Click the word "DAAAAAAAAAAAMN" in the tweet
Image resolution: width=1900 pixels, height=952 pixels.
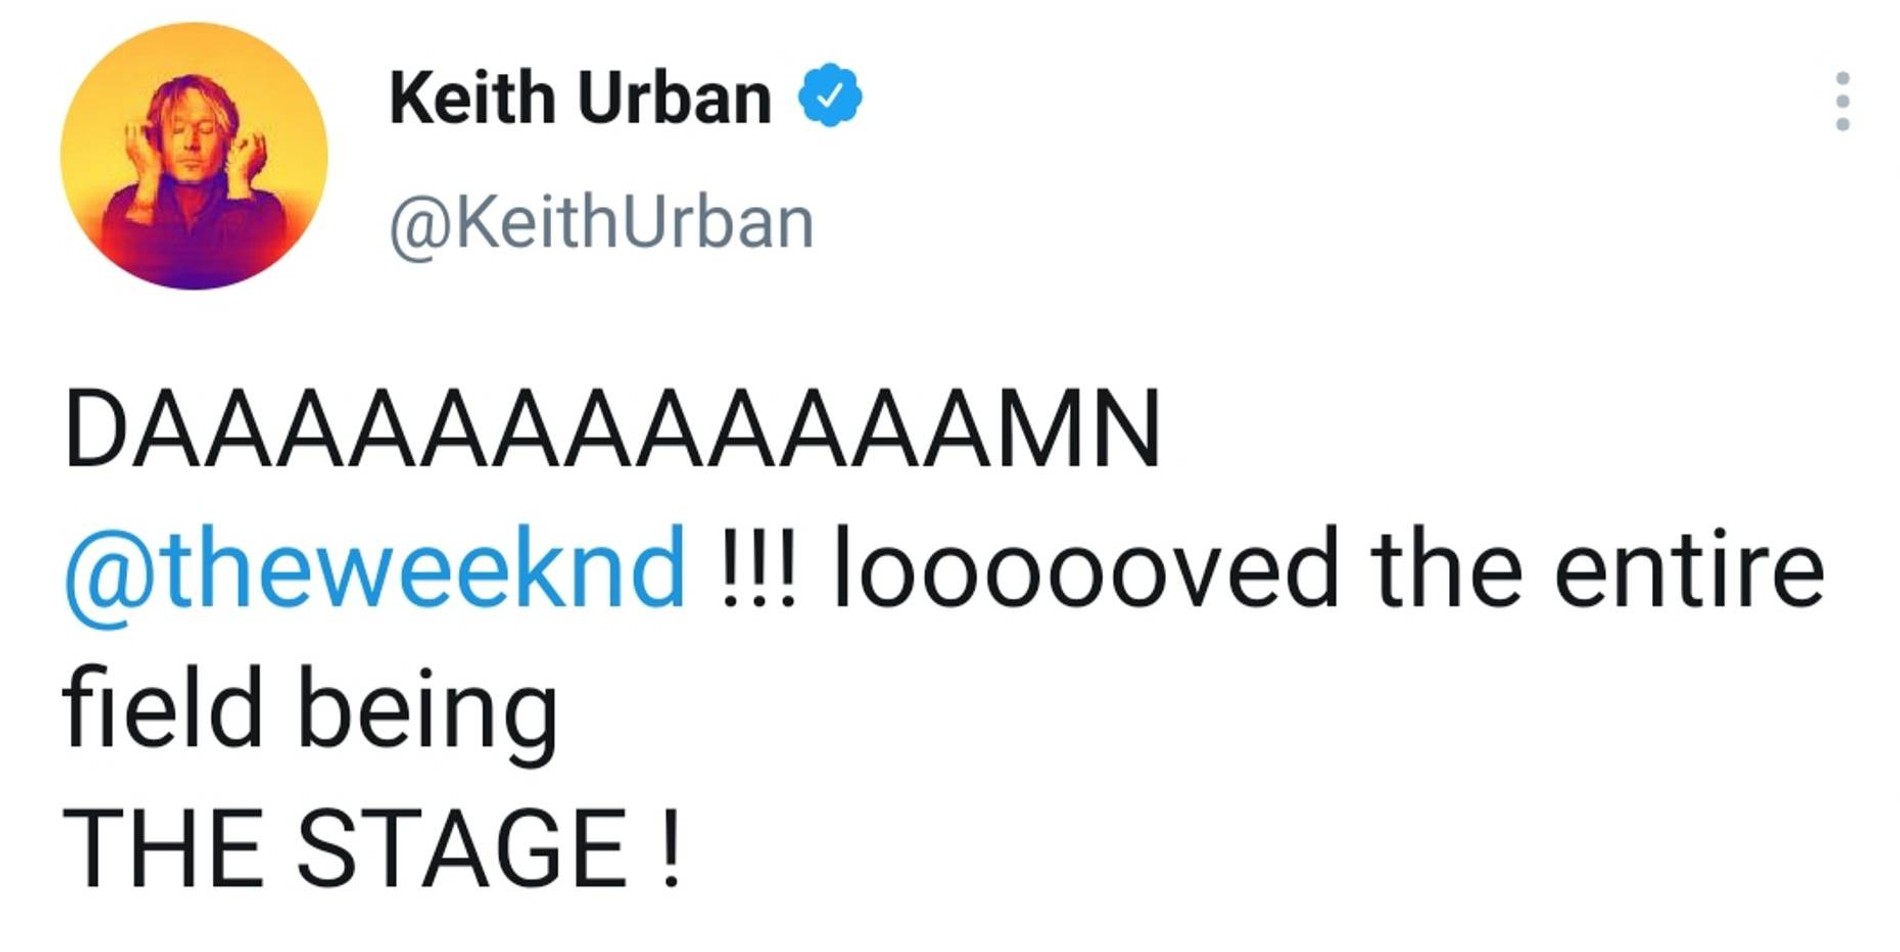pyautogui.click(x=612, y=430)
